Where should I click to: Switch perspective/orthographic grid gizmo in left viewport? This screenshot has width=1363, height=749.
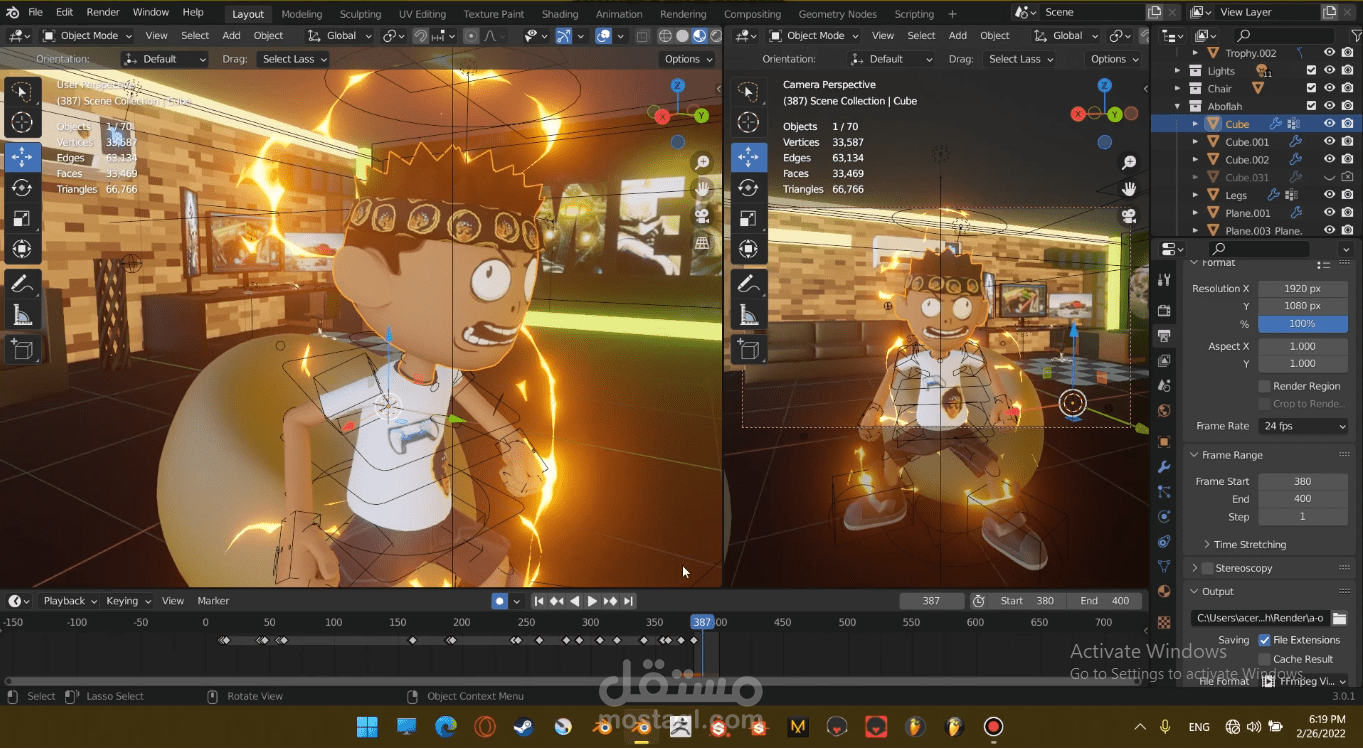tap(702, 242)
